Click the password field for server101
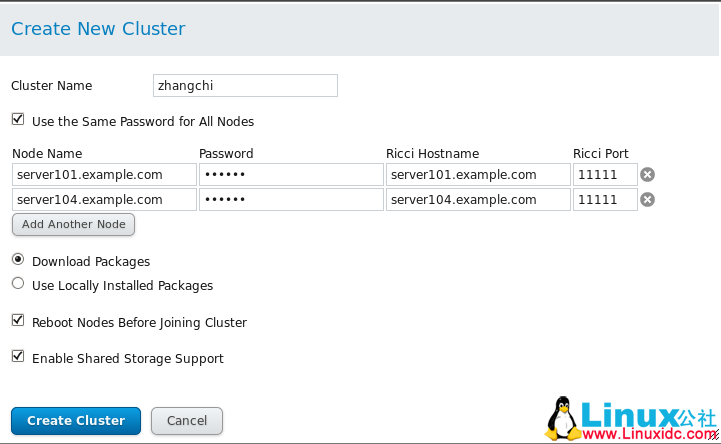Screen dimensions: 721x444 (291, 175)
